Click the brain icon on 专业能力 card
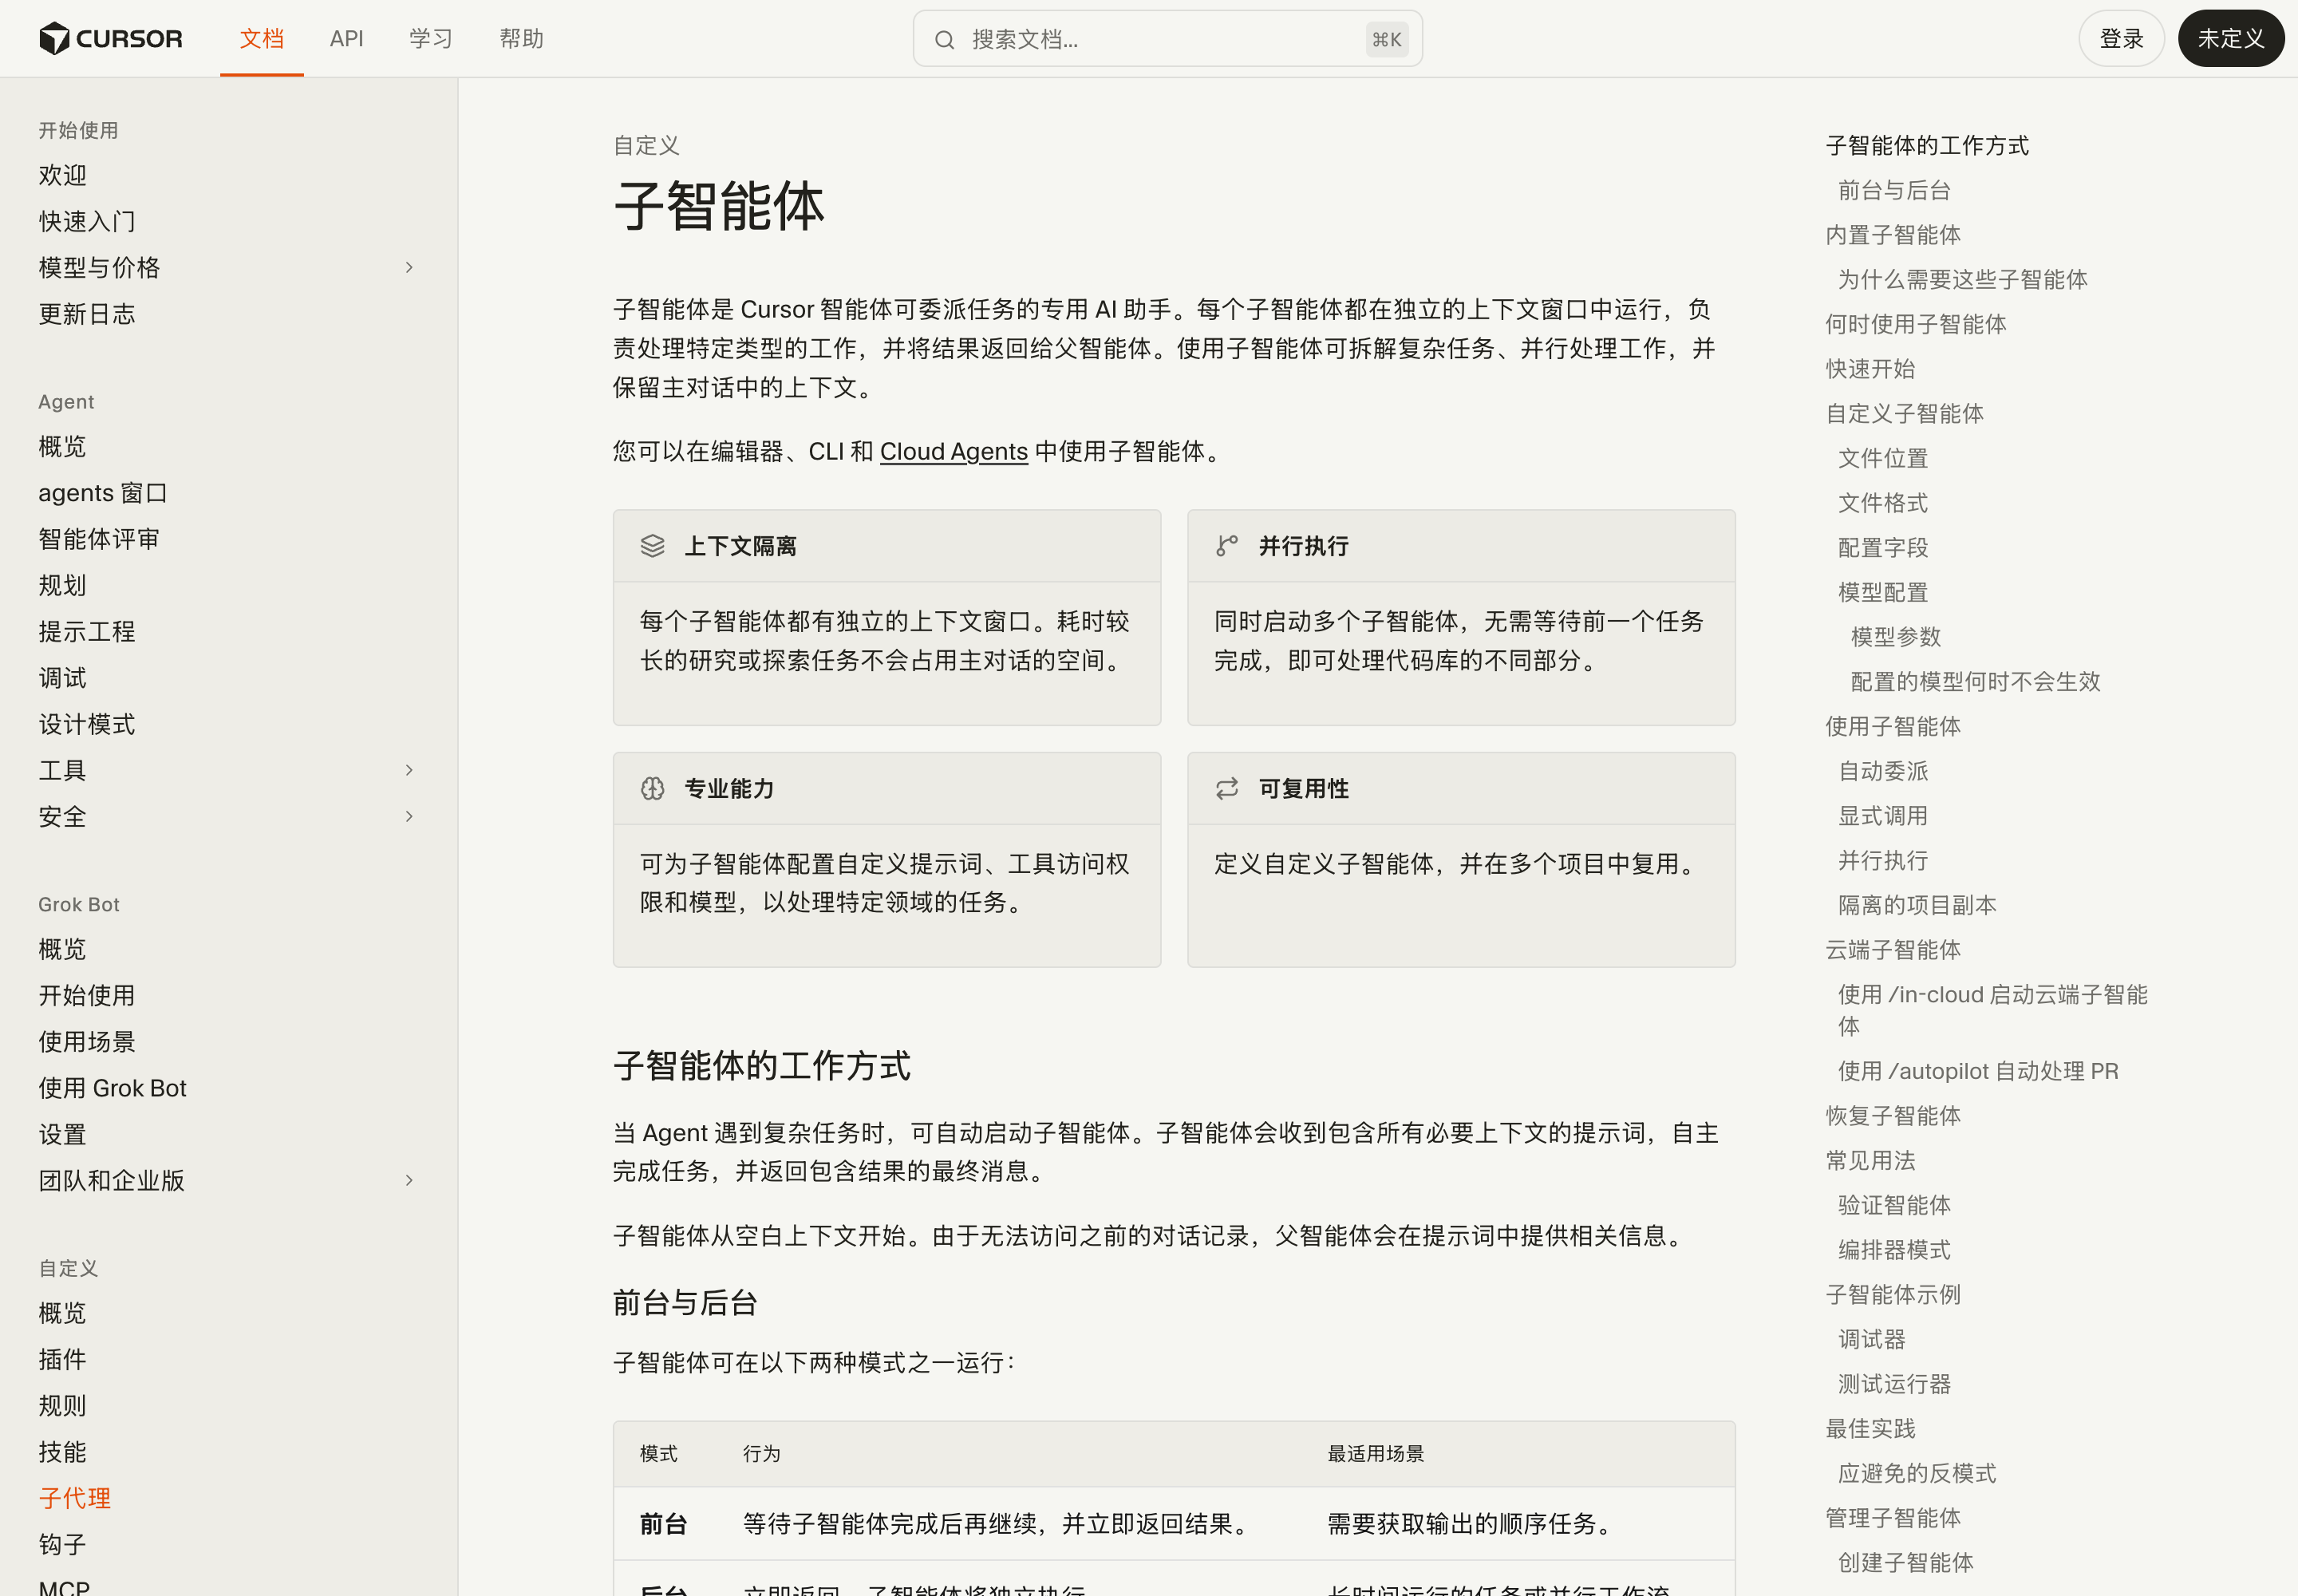The image size is (2298, 1596). point(653,789)
